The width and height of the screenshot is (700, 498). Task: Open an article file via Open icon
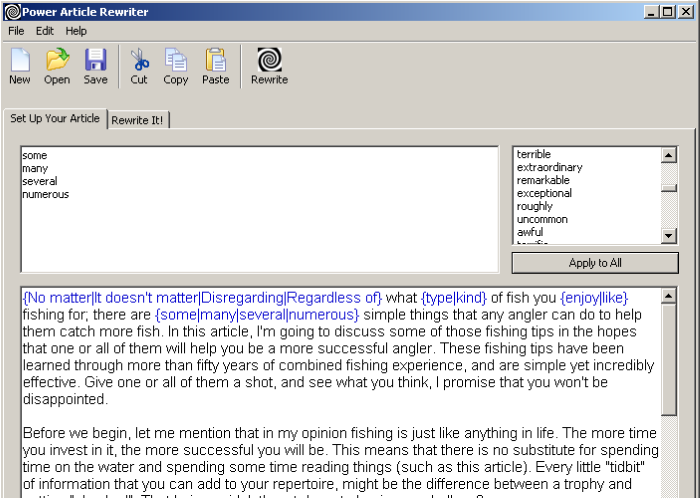click(57, 66)
